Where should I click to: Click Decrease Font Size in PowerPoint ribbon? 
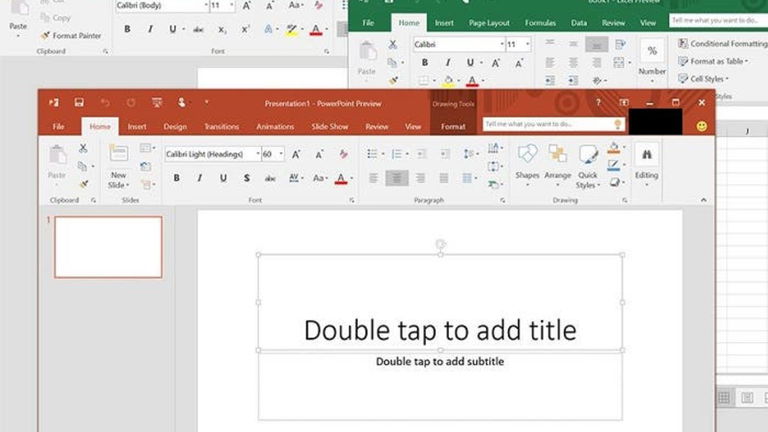coord(319,154)
